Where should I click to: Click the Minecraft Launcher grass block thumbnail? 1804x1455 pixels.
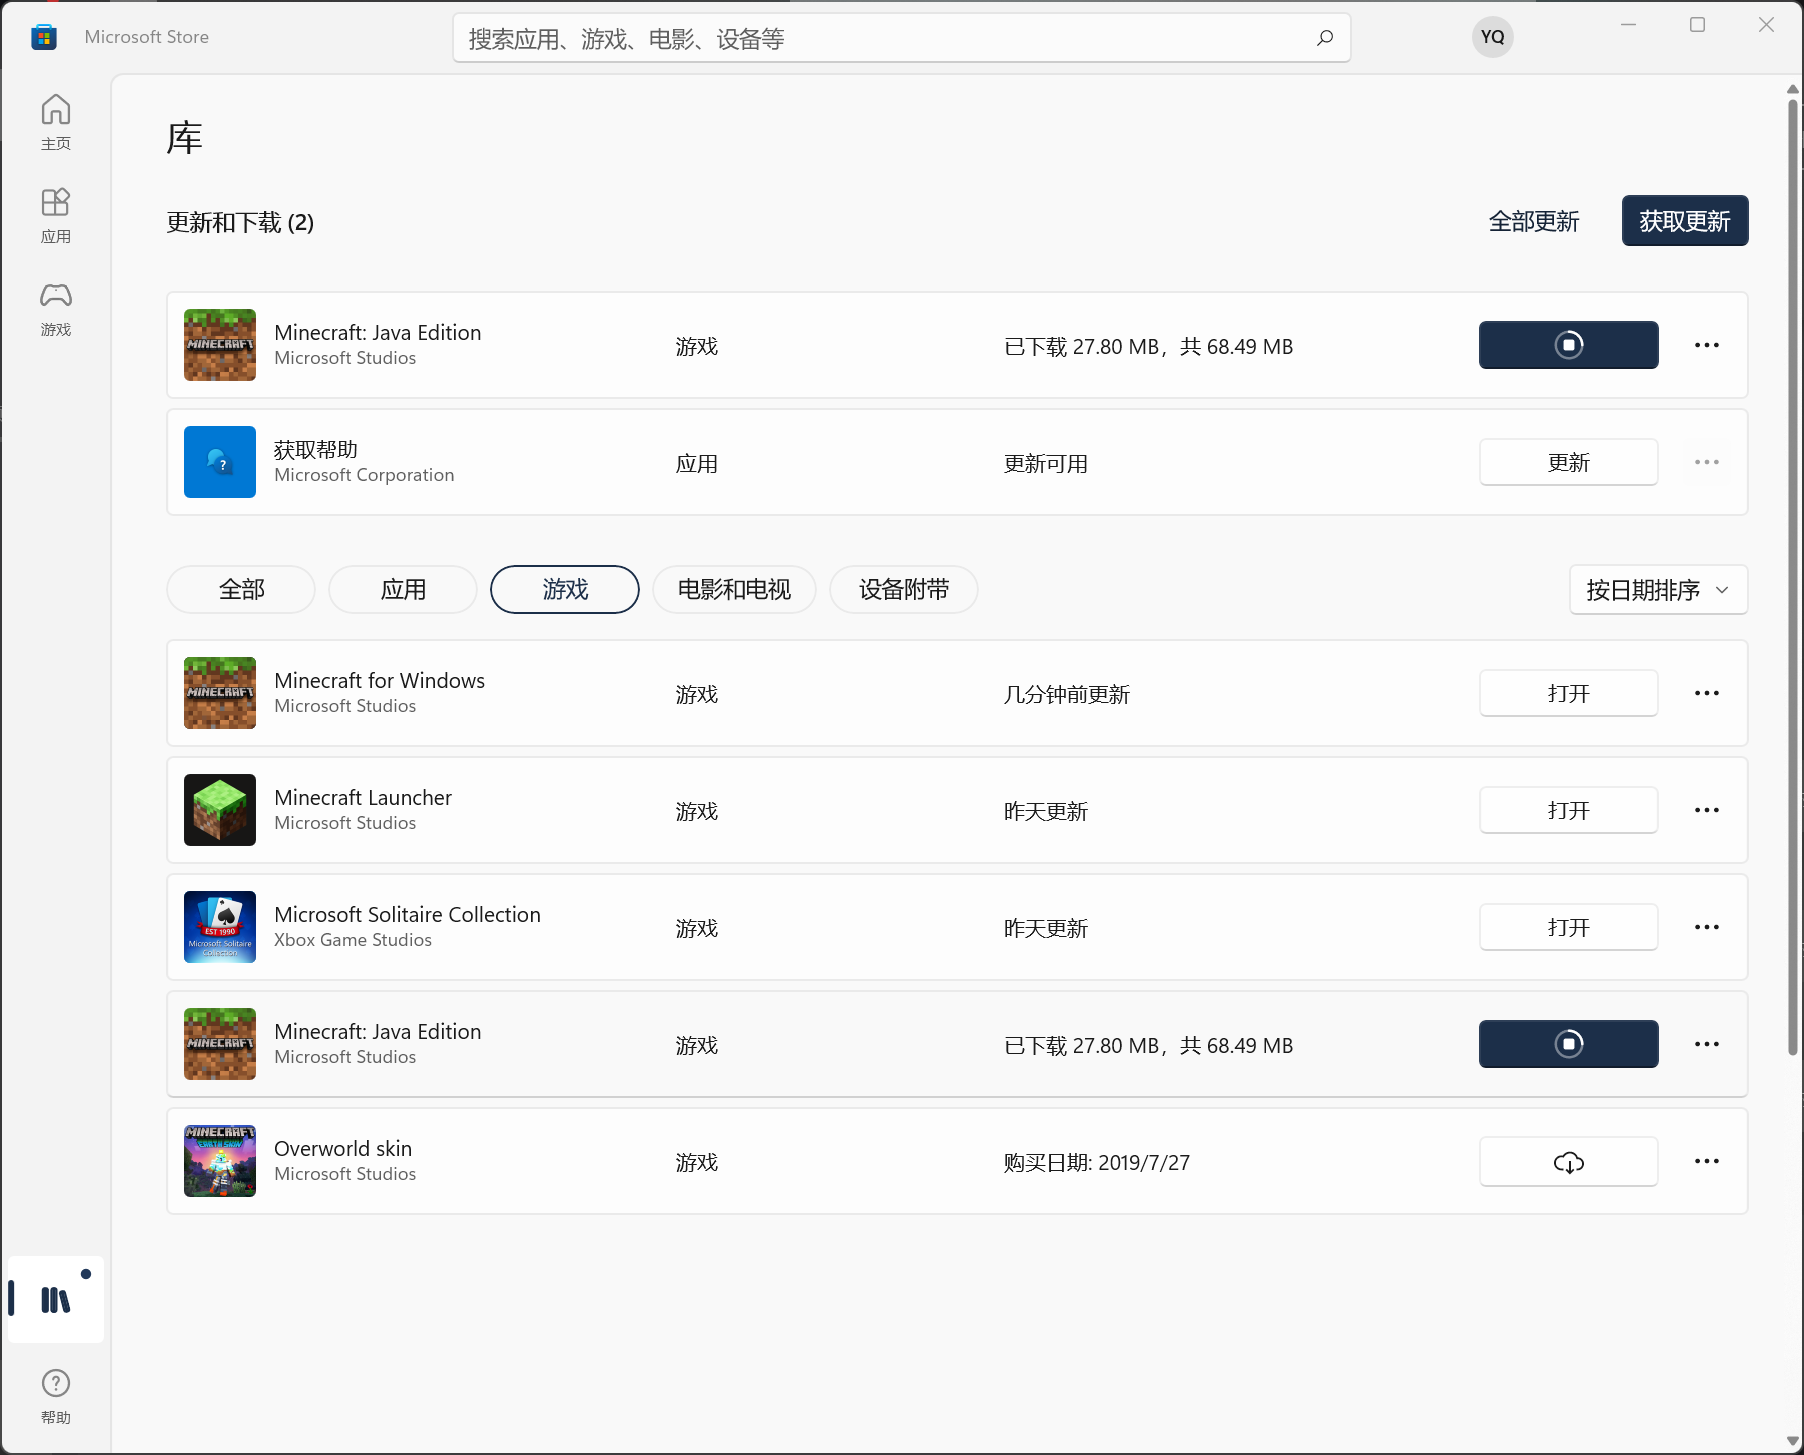click(x=220, y=810)
